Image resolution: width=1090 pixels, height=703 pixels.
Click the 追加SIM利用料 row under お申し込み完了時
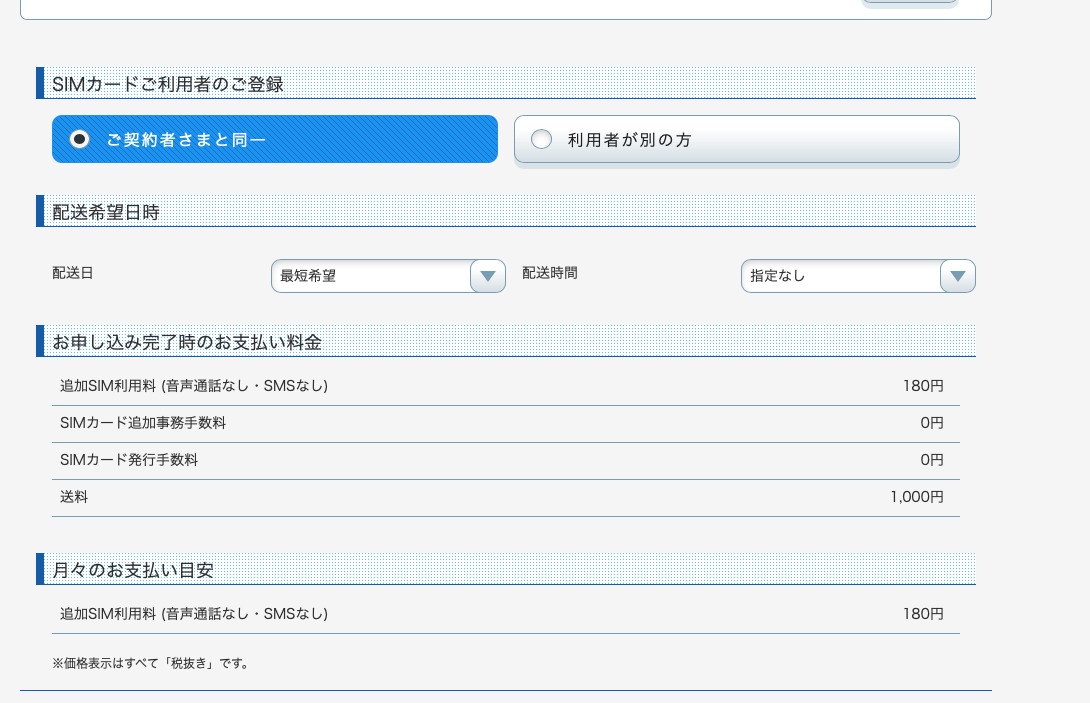point(194,386)
